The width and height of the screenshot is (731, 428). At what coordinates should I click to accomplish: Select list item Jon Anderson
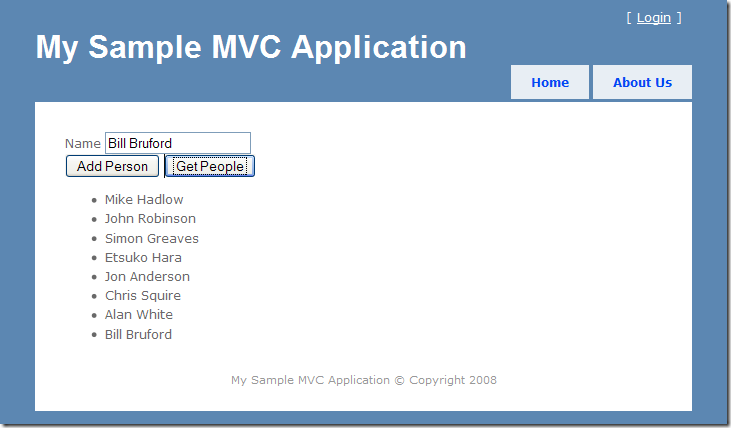[147, 276]
